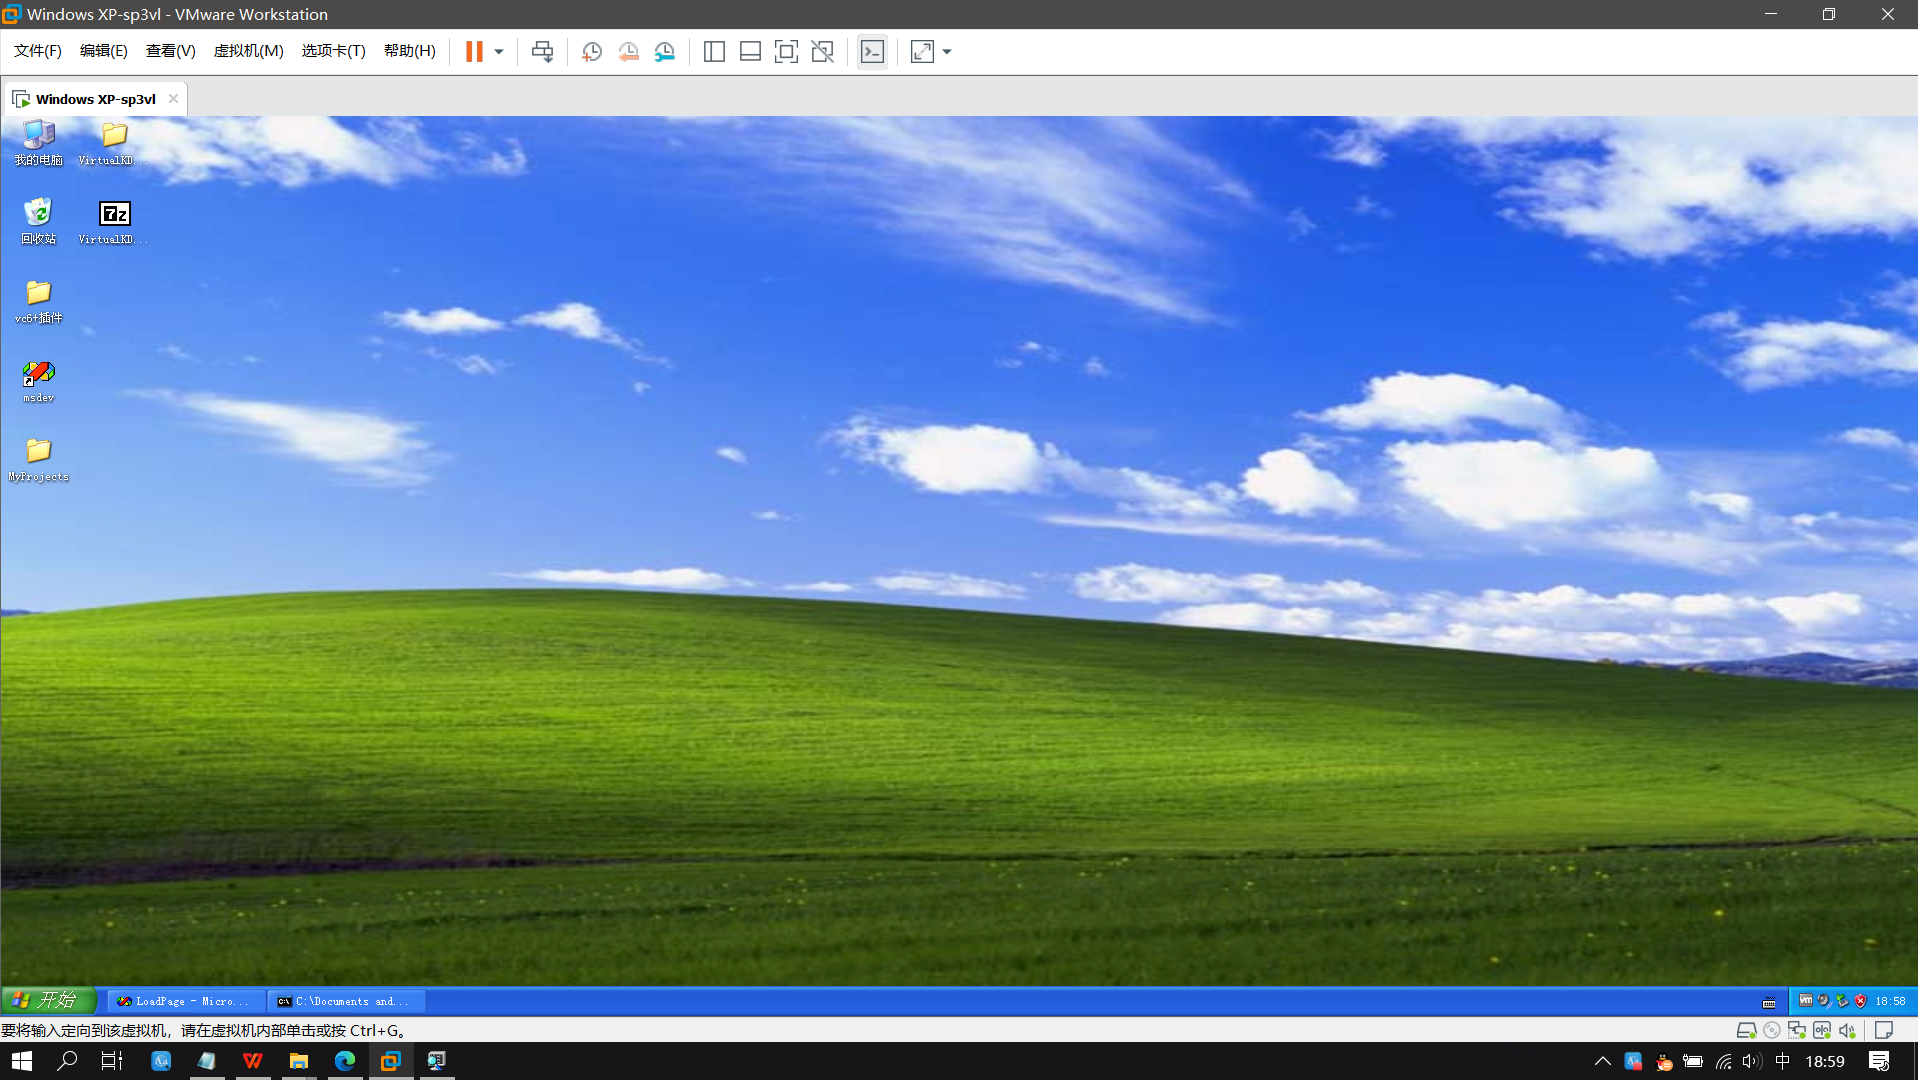
Task: Open the Wi-Fi network tray flyout
Action: pos(1723,1061)
